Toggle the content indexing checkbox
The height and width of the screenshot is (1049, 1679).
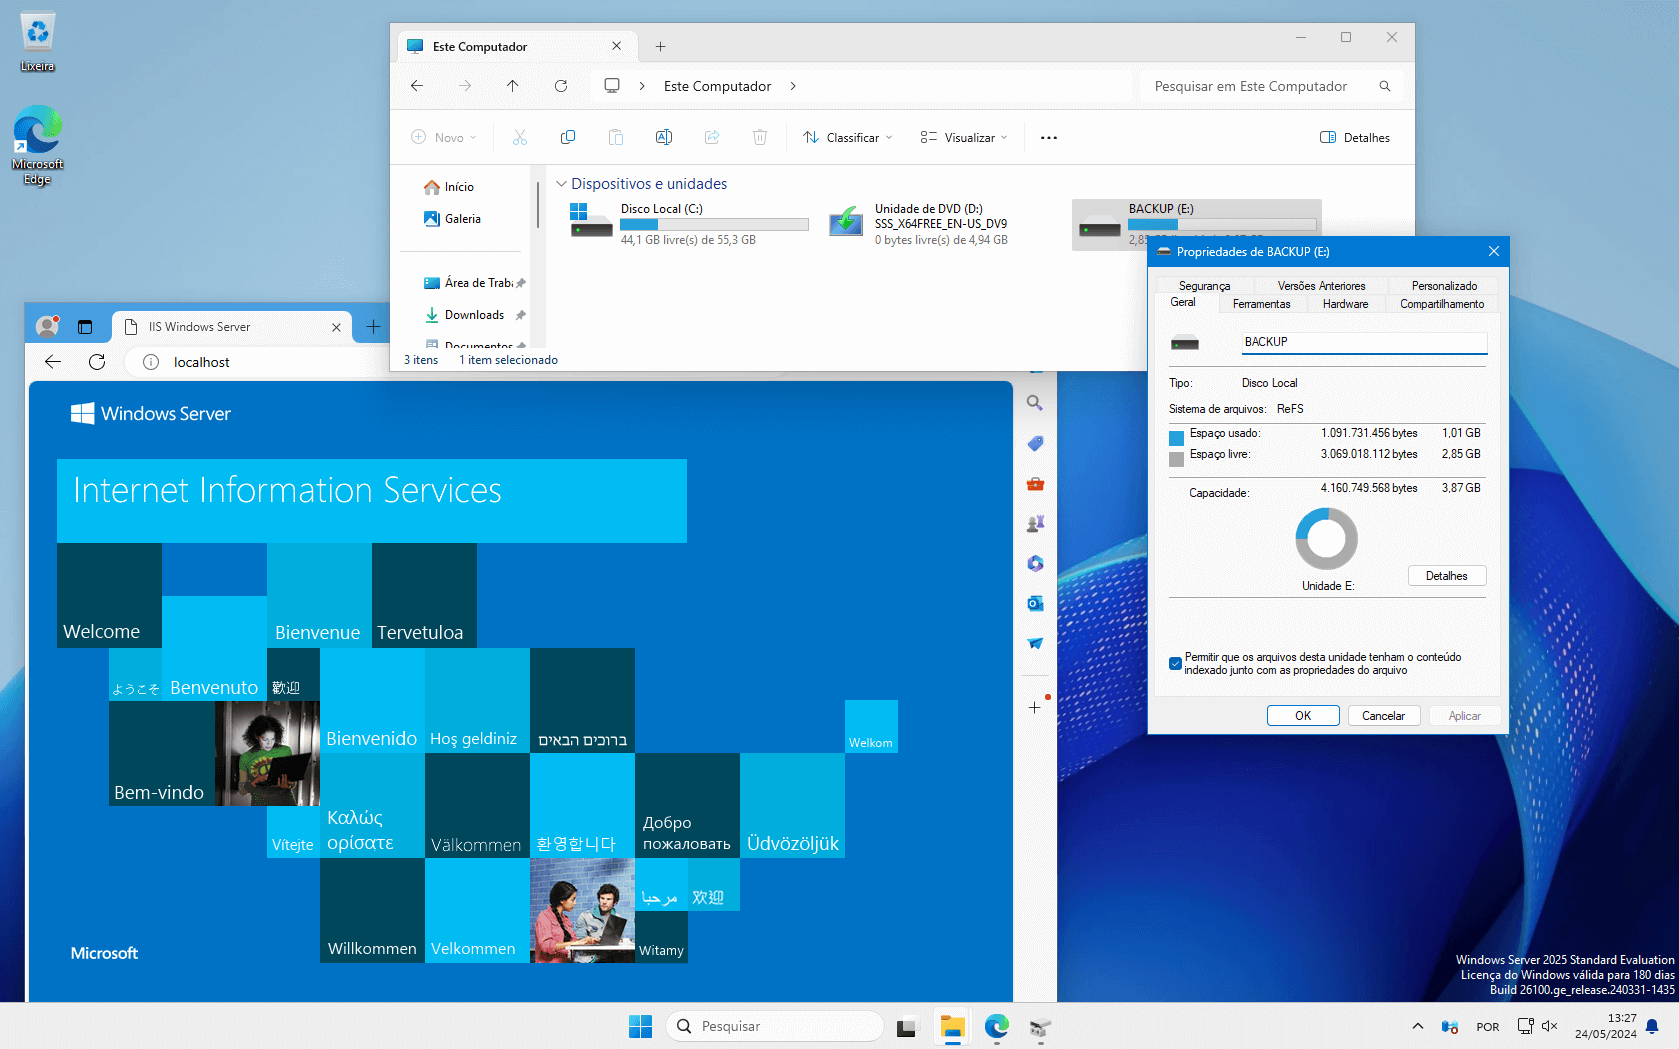pos(1175,663)
